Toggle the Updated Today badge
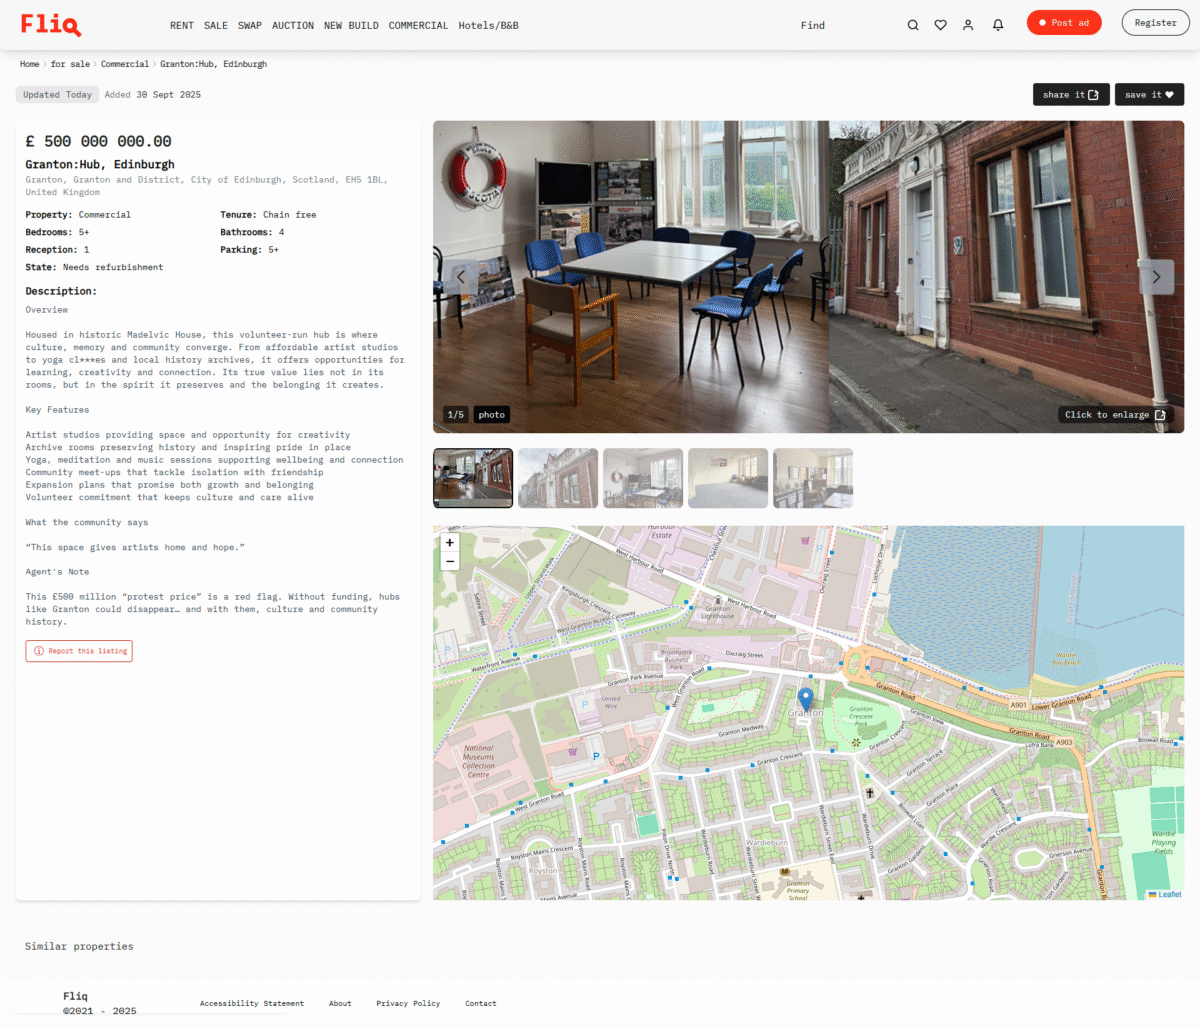Screen dimensions: 1200x1029 (x=57, y=94)
